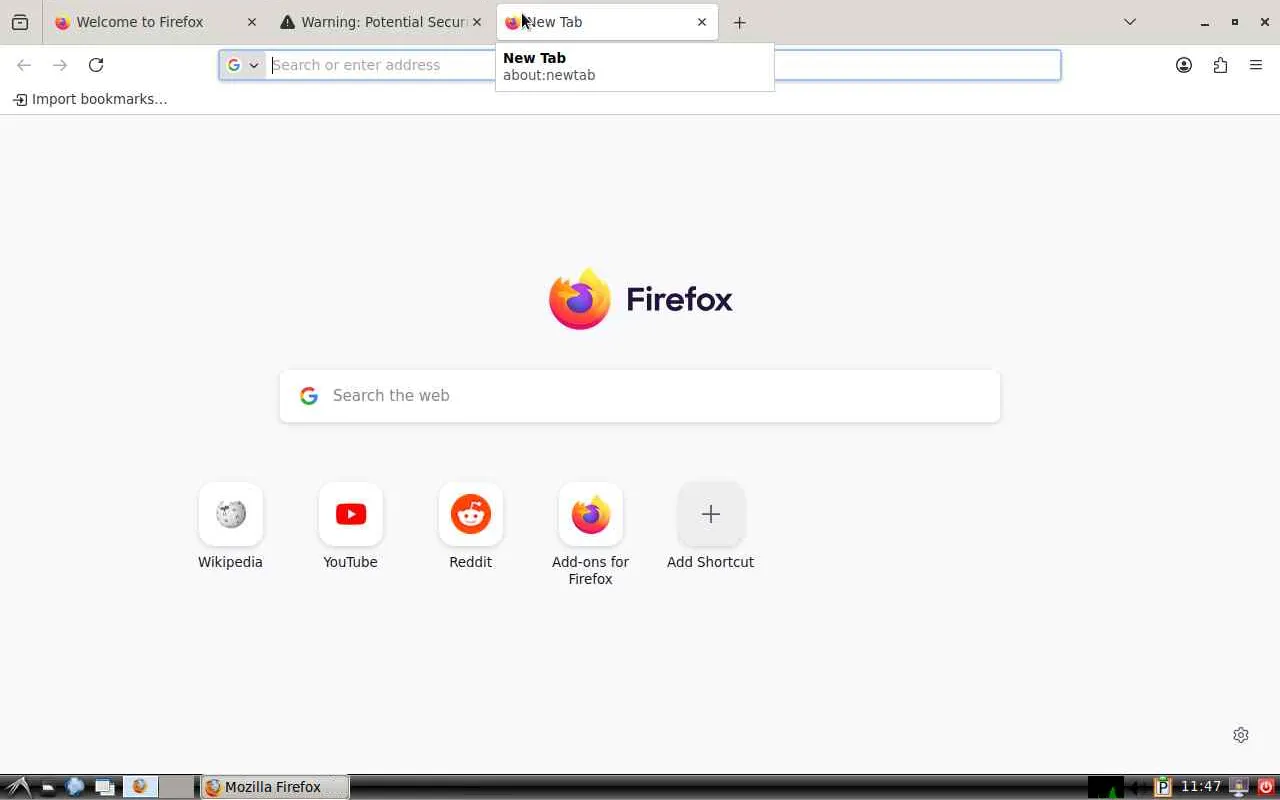Close the New Tab tab
Viewport: 1280px width, 800px height.
click(702, 22)
